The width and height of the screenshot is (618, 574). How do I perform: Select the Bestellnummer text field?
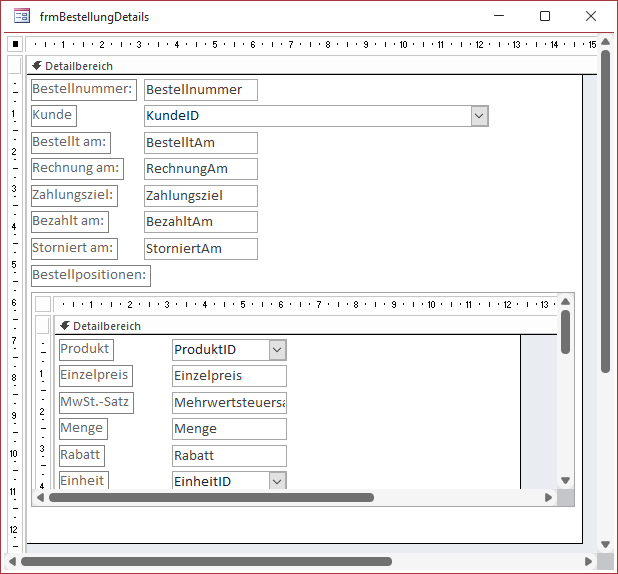click(200, 90)
